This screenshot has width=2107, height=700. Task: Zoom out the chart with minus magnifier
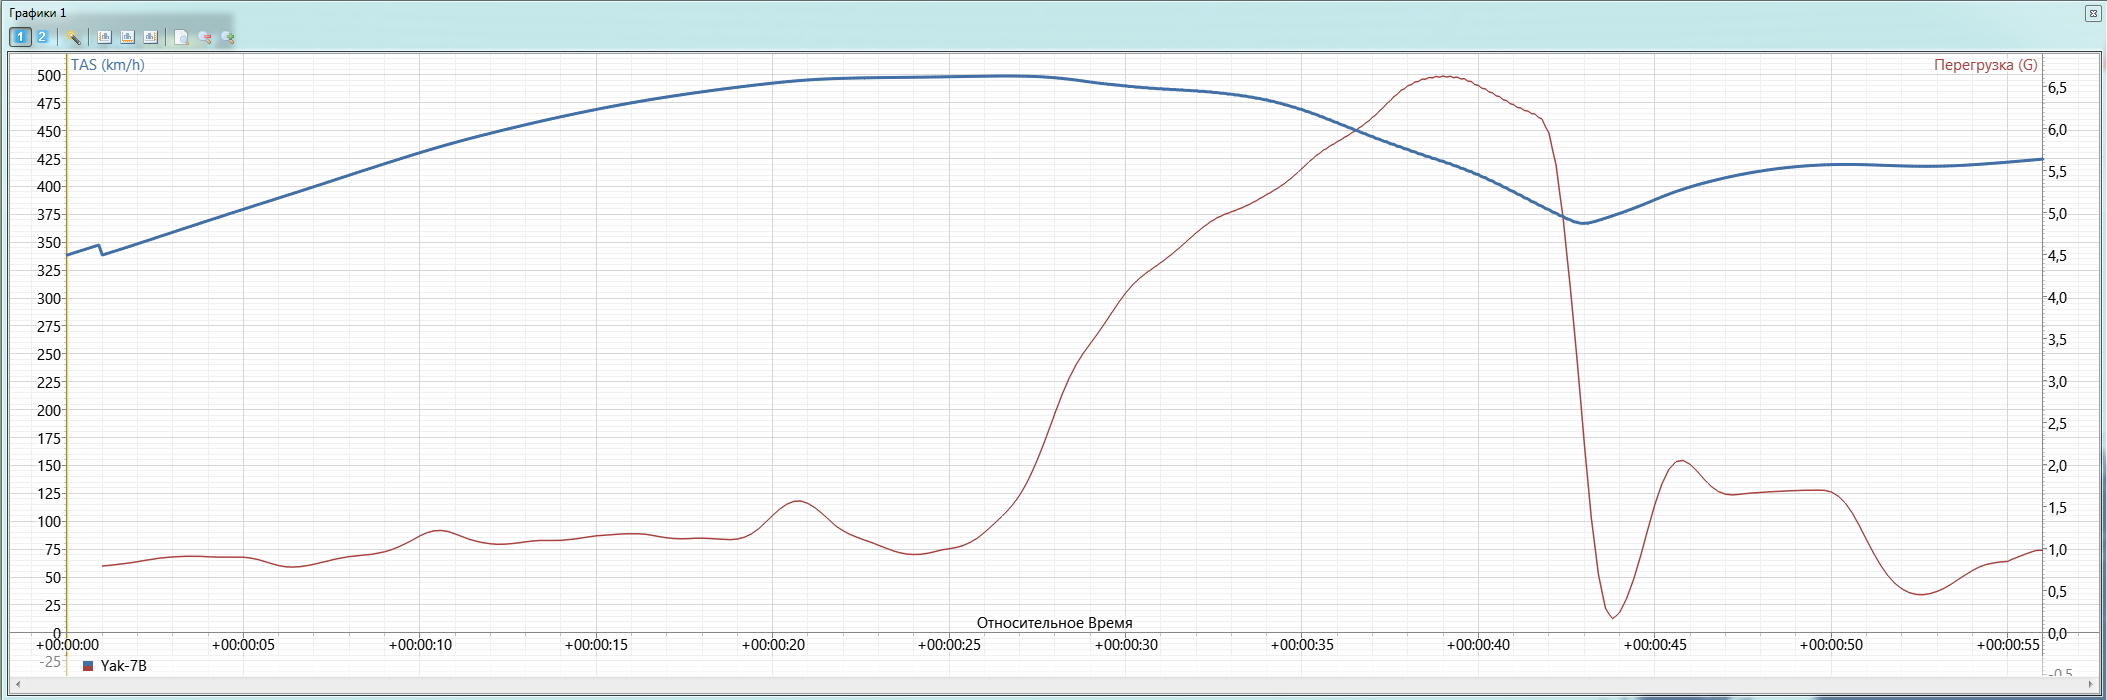(205, 37)
